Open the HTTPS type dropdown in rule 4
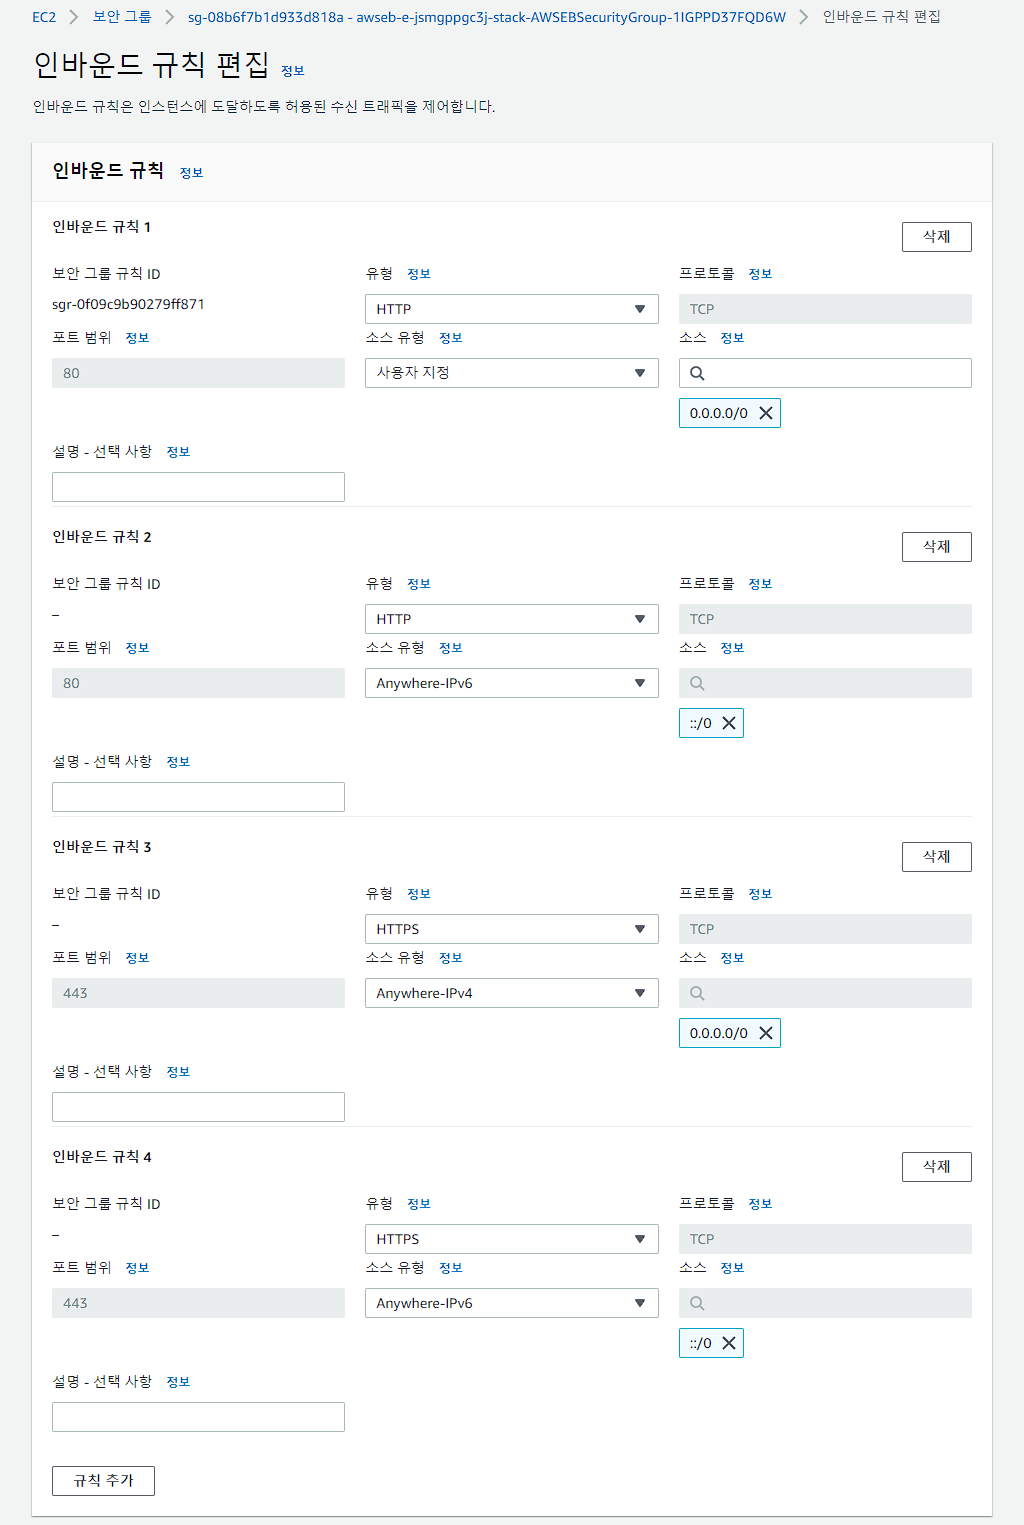The height and width of the screenshot is (1525, 1024). click(512, 1239)
